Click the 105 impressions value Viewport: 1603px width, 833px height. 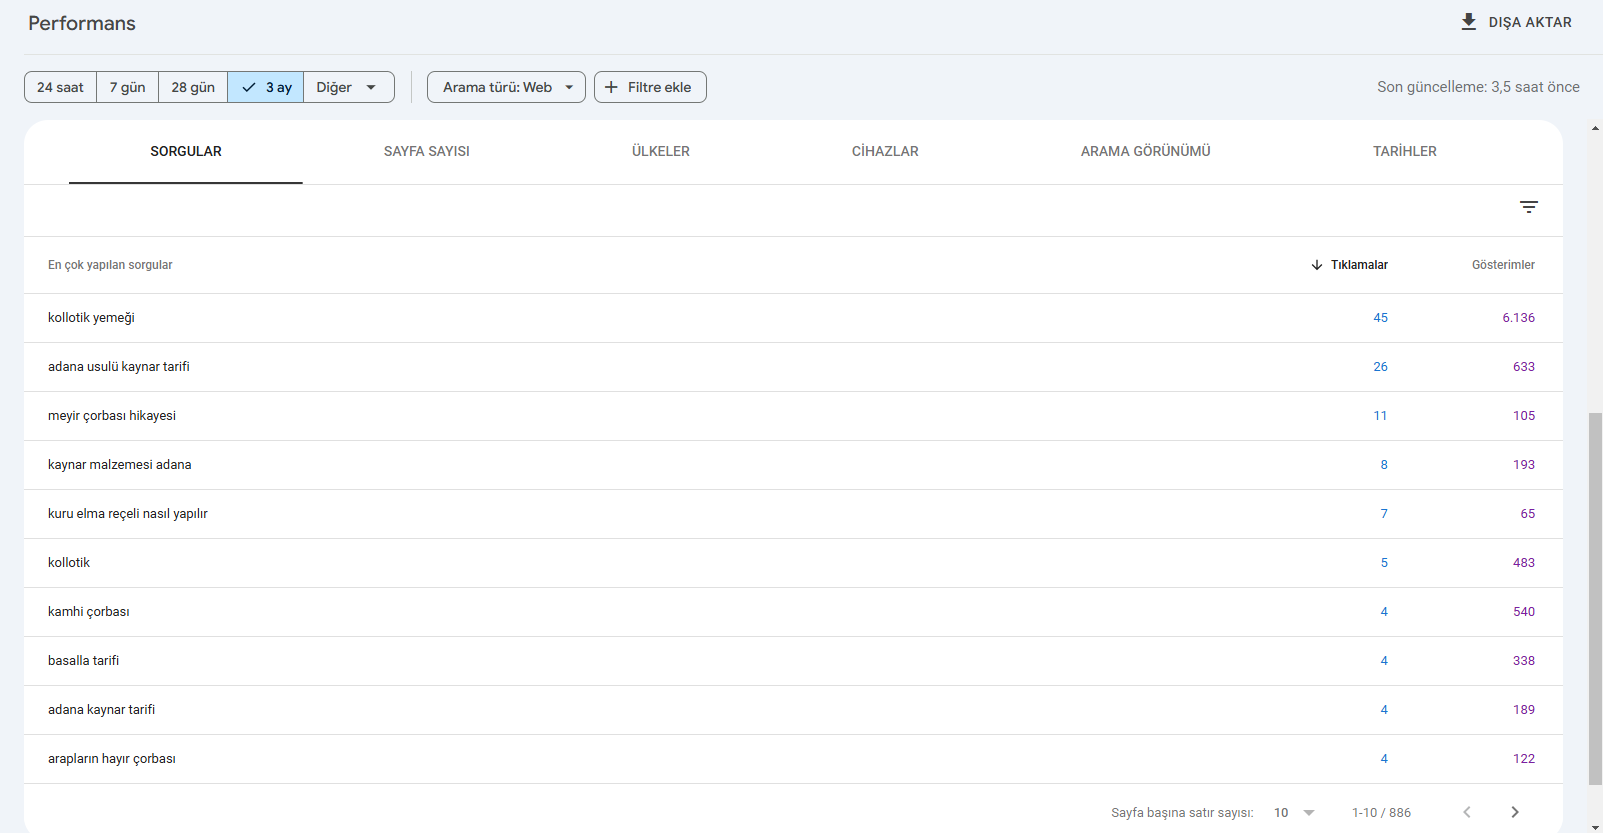click(1524, 416)
